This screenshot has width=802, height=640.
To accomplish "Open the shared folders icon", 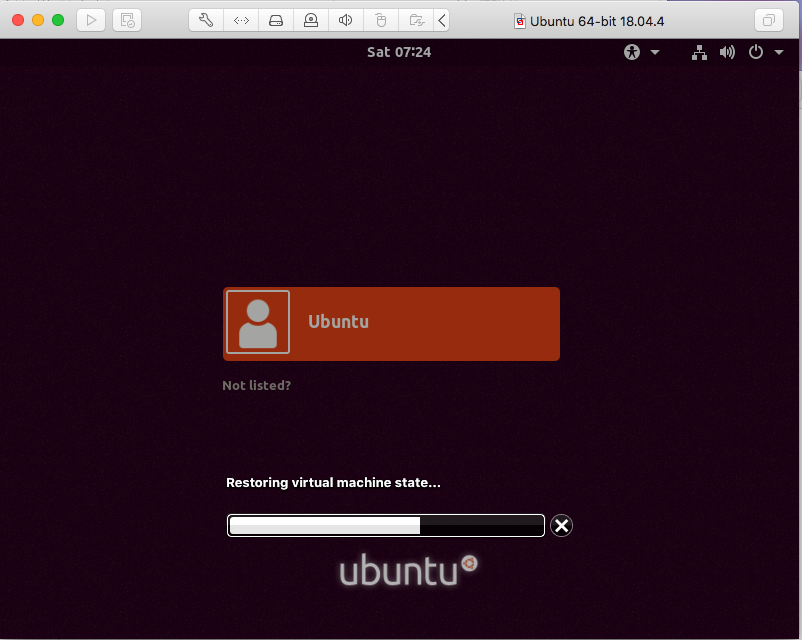I will pos(416,20).
